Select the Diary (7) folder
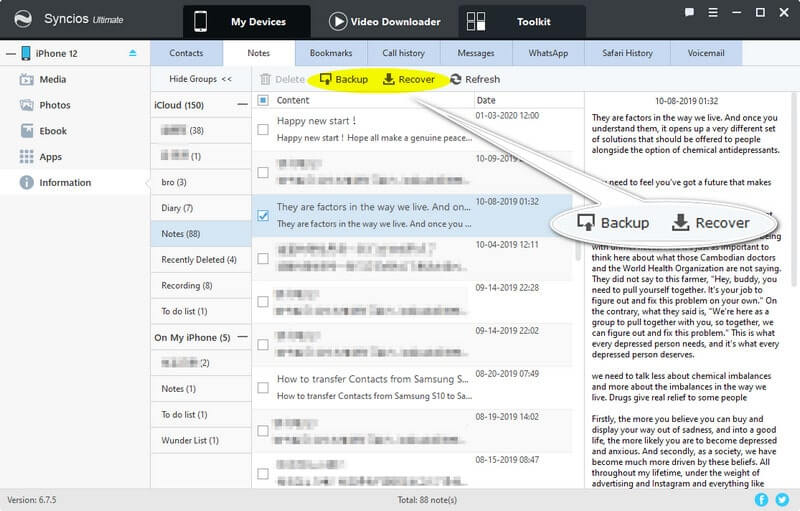The height and width of the screenshot is (511, 800). click(201, 208)
